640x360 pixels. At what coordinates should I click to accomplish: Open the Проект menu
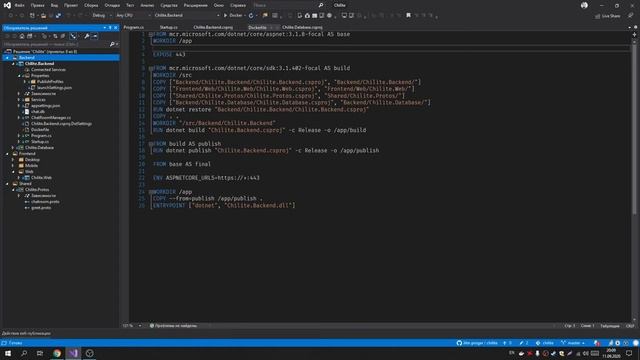tap(71, 5)
